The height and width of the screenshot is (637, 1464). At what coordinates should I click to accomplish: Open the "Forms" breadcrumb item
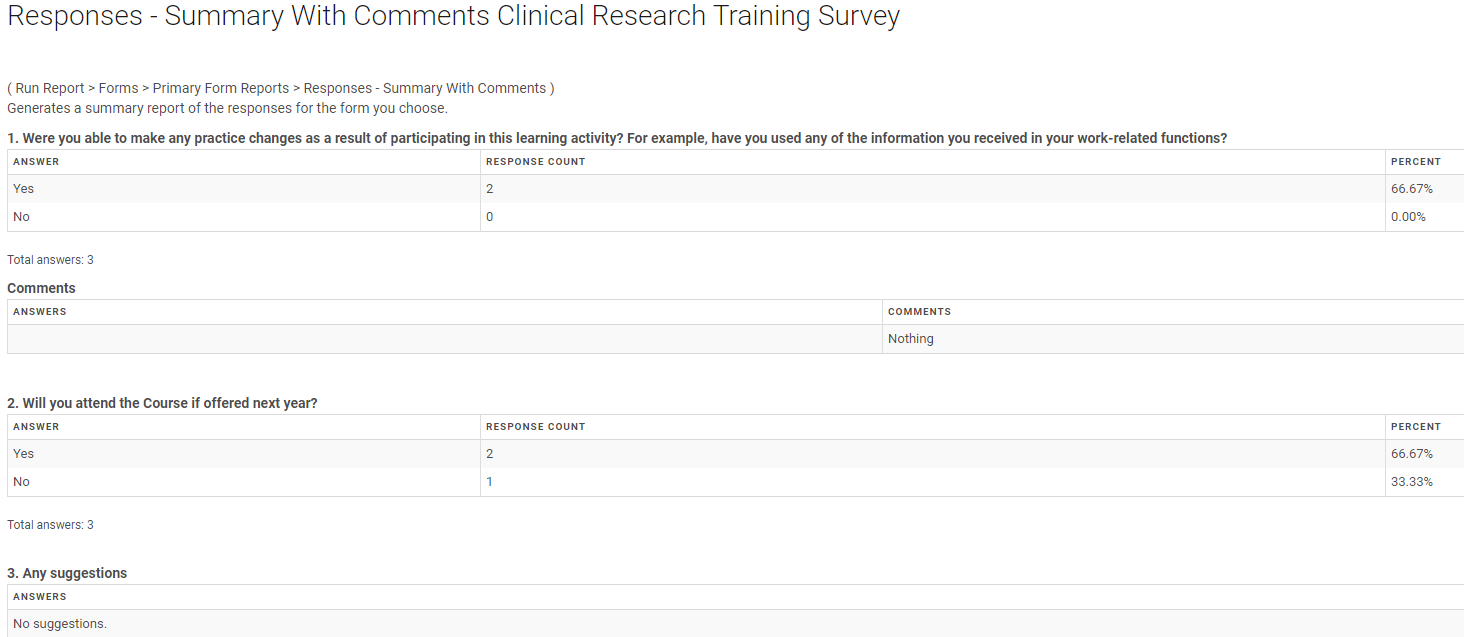118,88
